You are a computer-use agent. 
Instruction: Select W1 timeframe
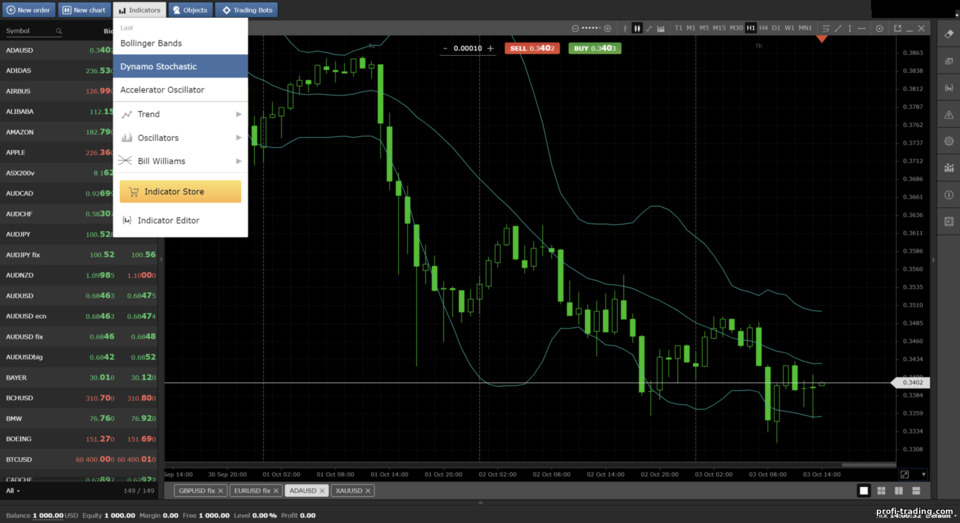789,28
